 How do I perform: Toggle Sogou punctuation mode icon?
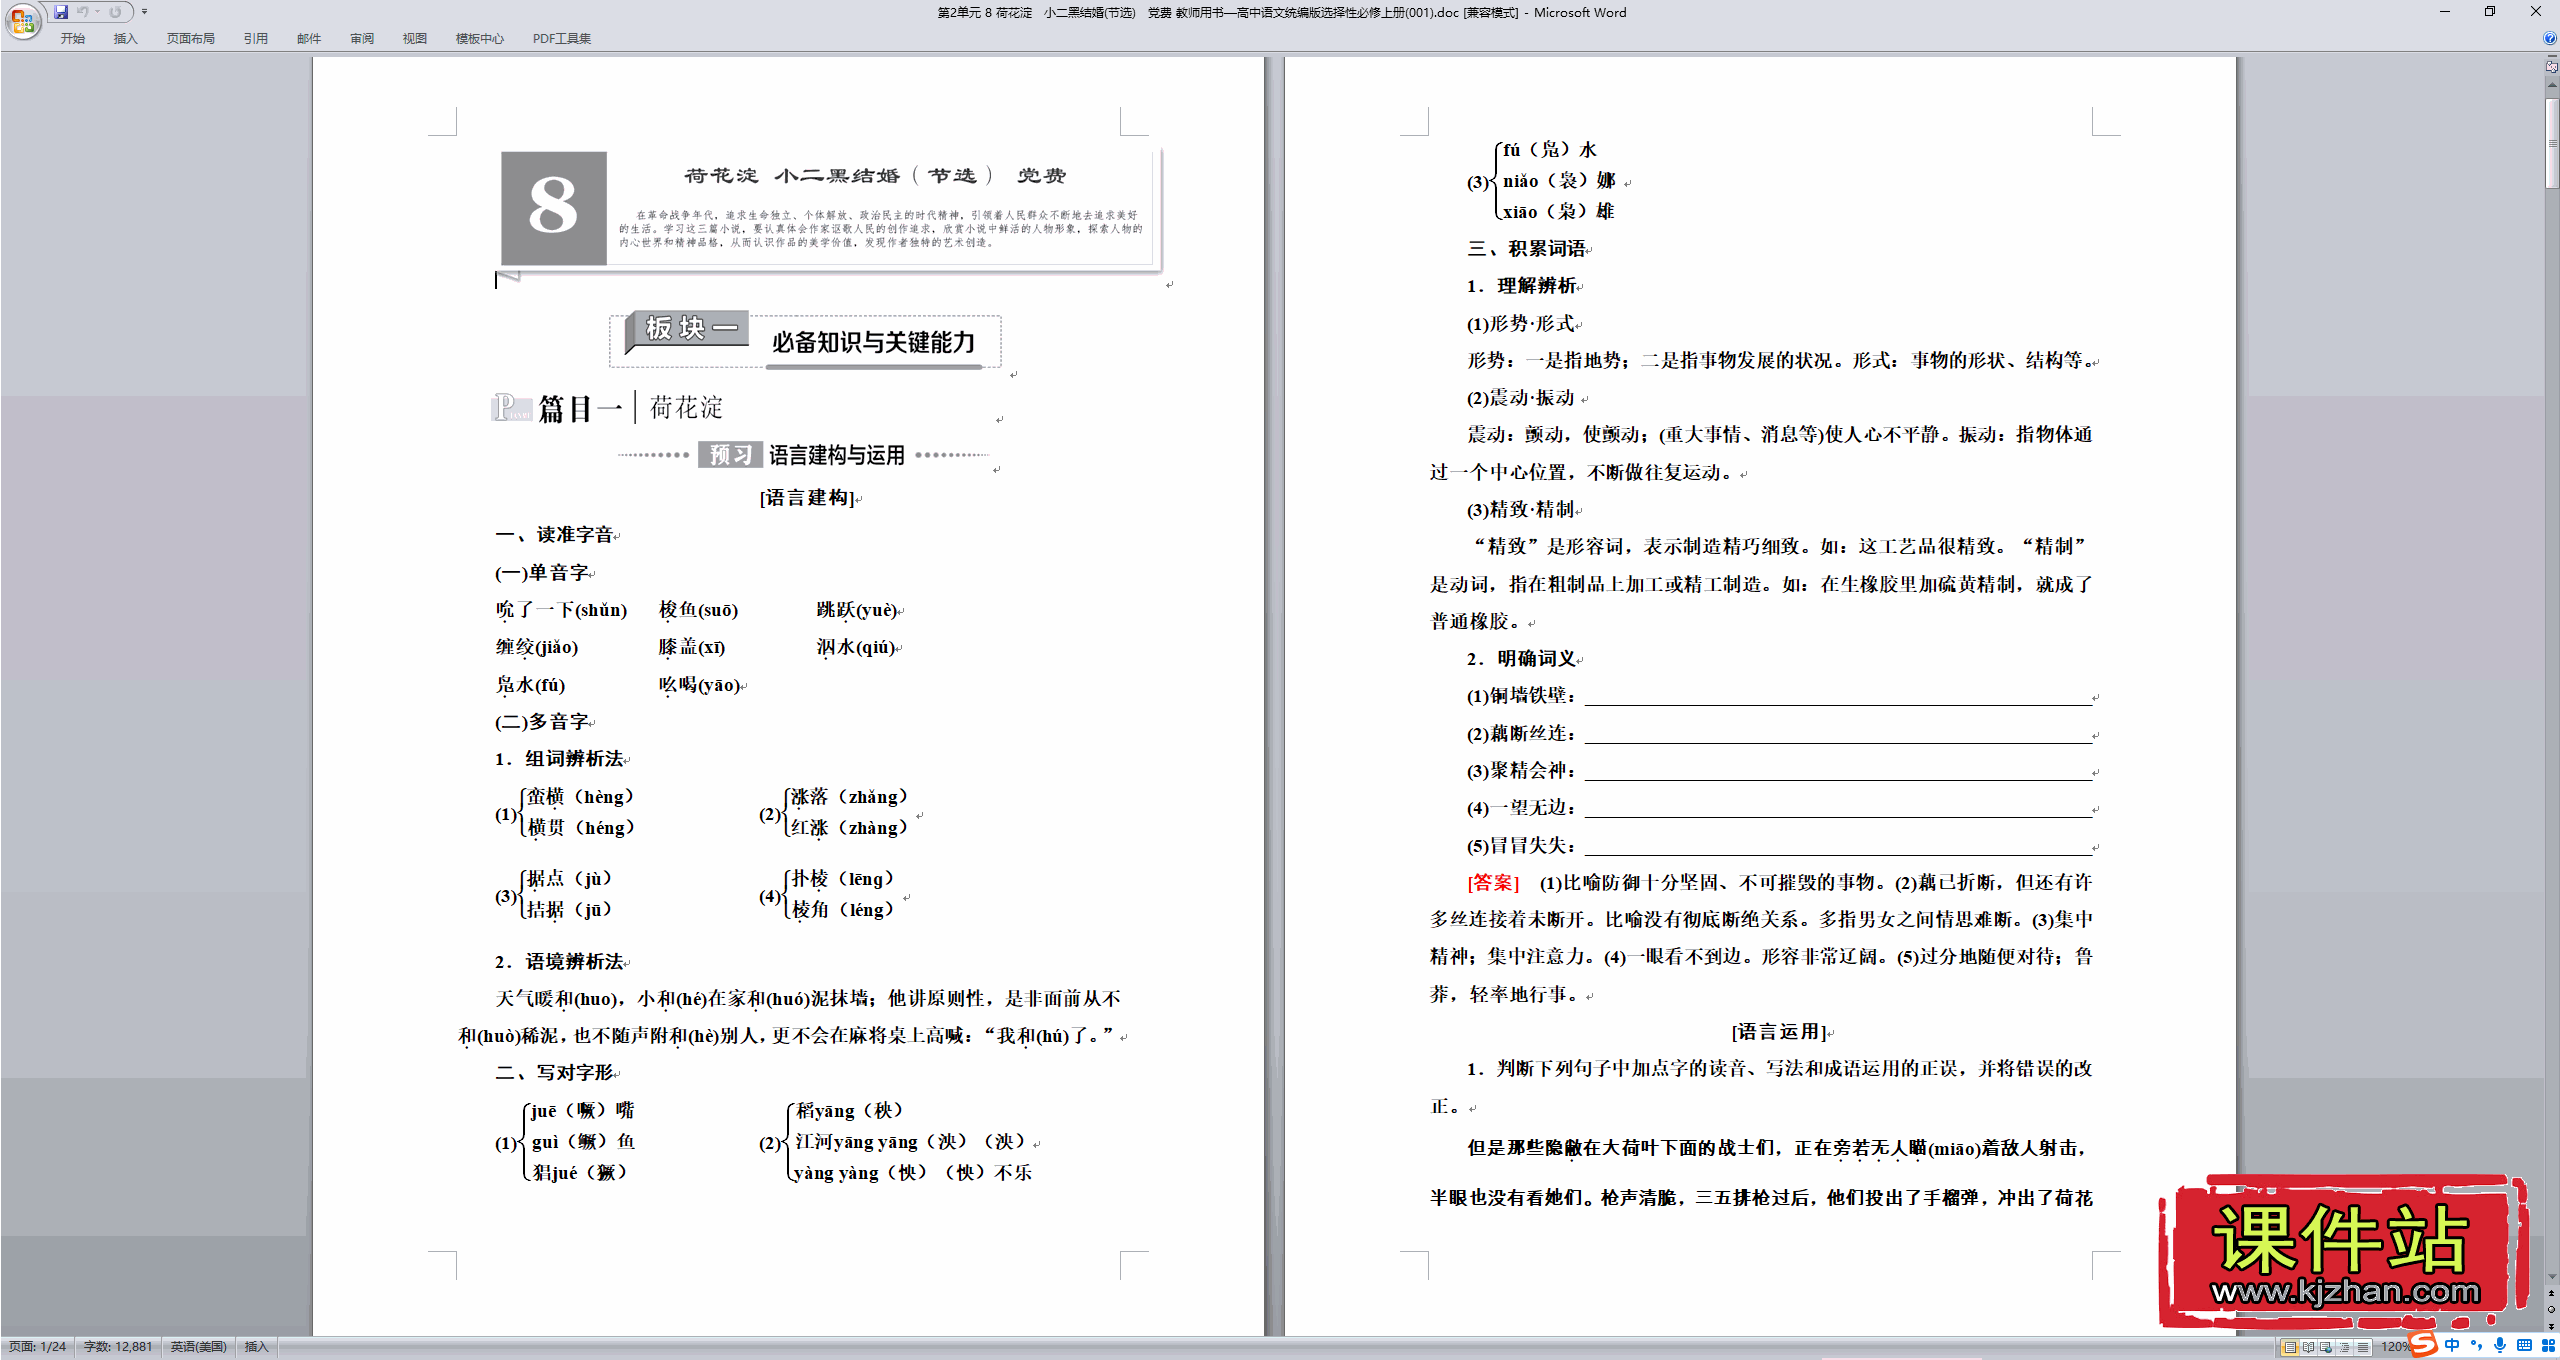2476,1346
